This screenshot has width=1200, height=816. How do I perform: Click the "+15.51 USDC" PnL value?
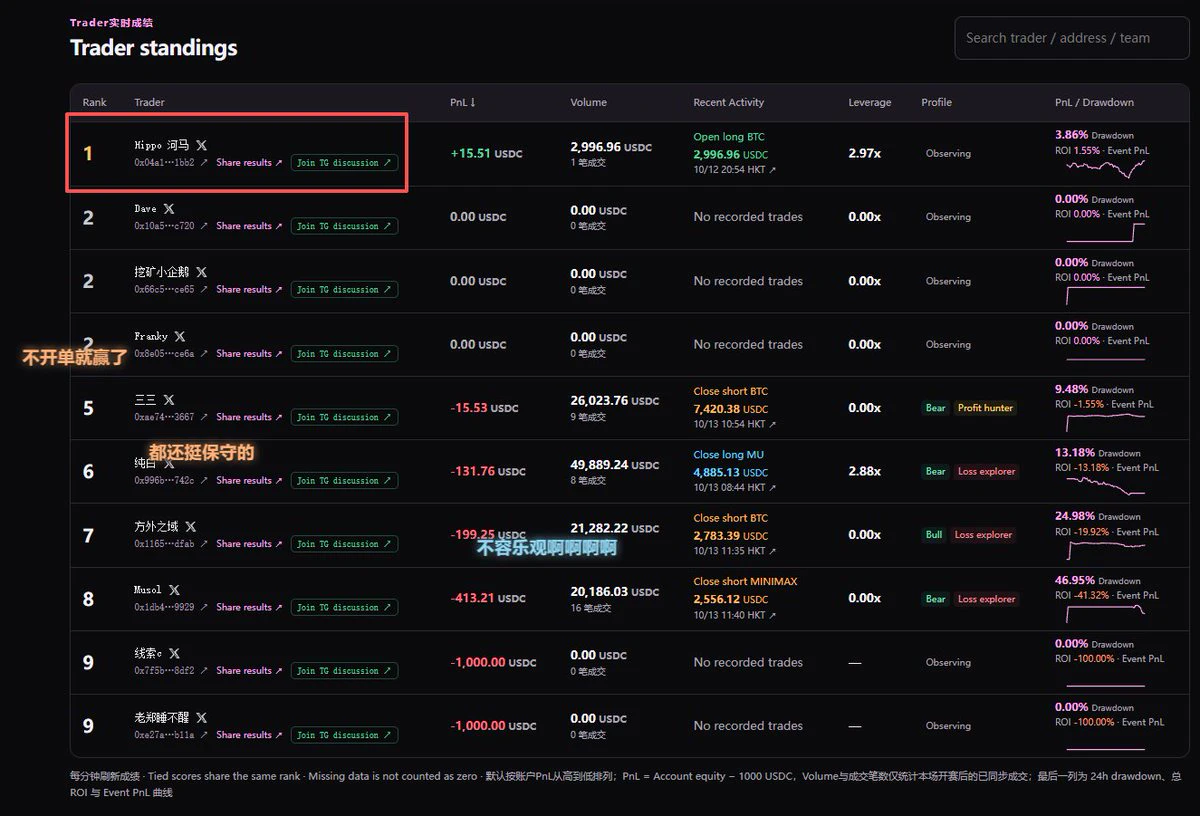click(487, 154)
